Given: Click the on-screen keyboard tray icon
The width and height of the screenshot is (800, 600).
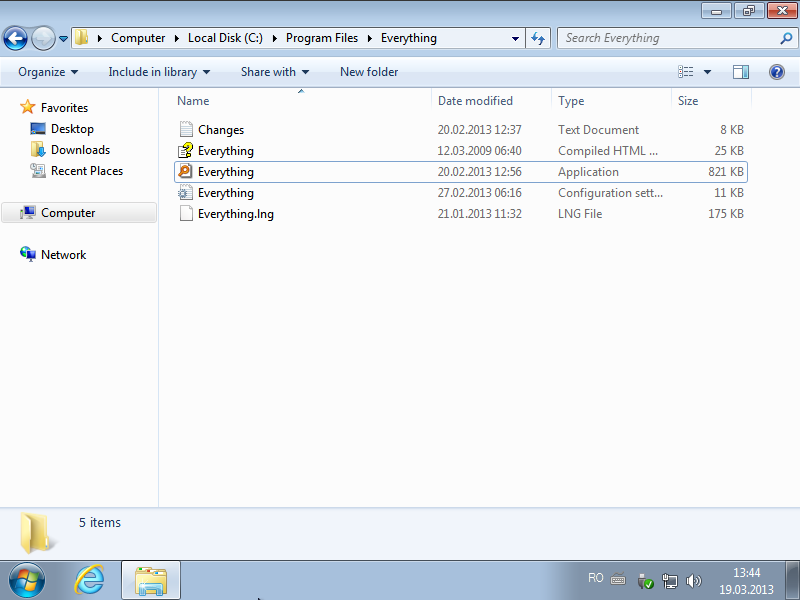Looking at the screenshot, I should pyautogui.click(x=618, y=579).
